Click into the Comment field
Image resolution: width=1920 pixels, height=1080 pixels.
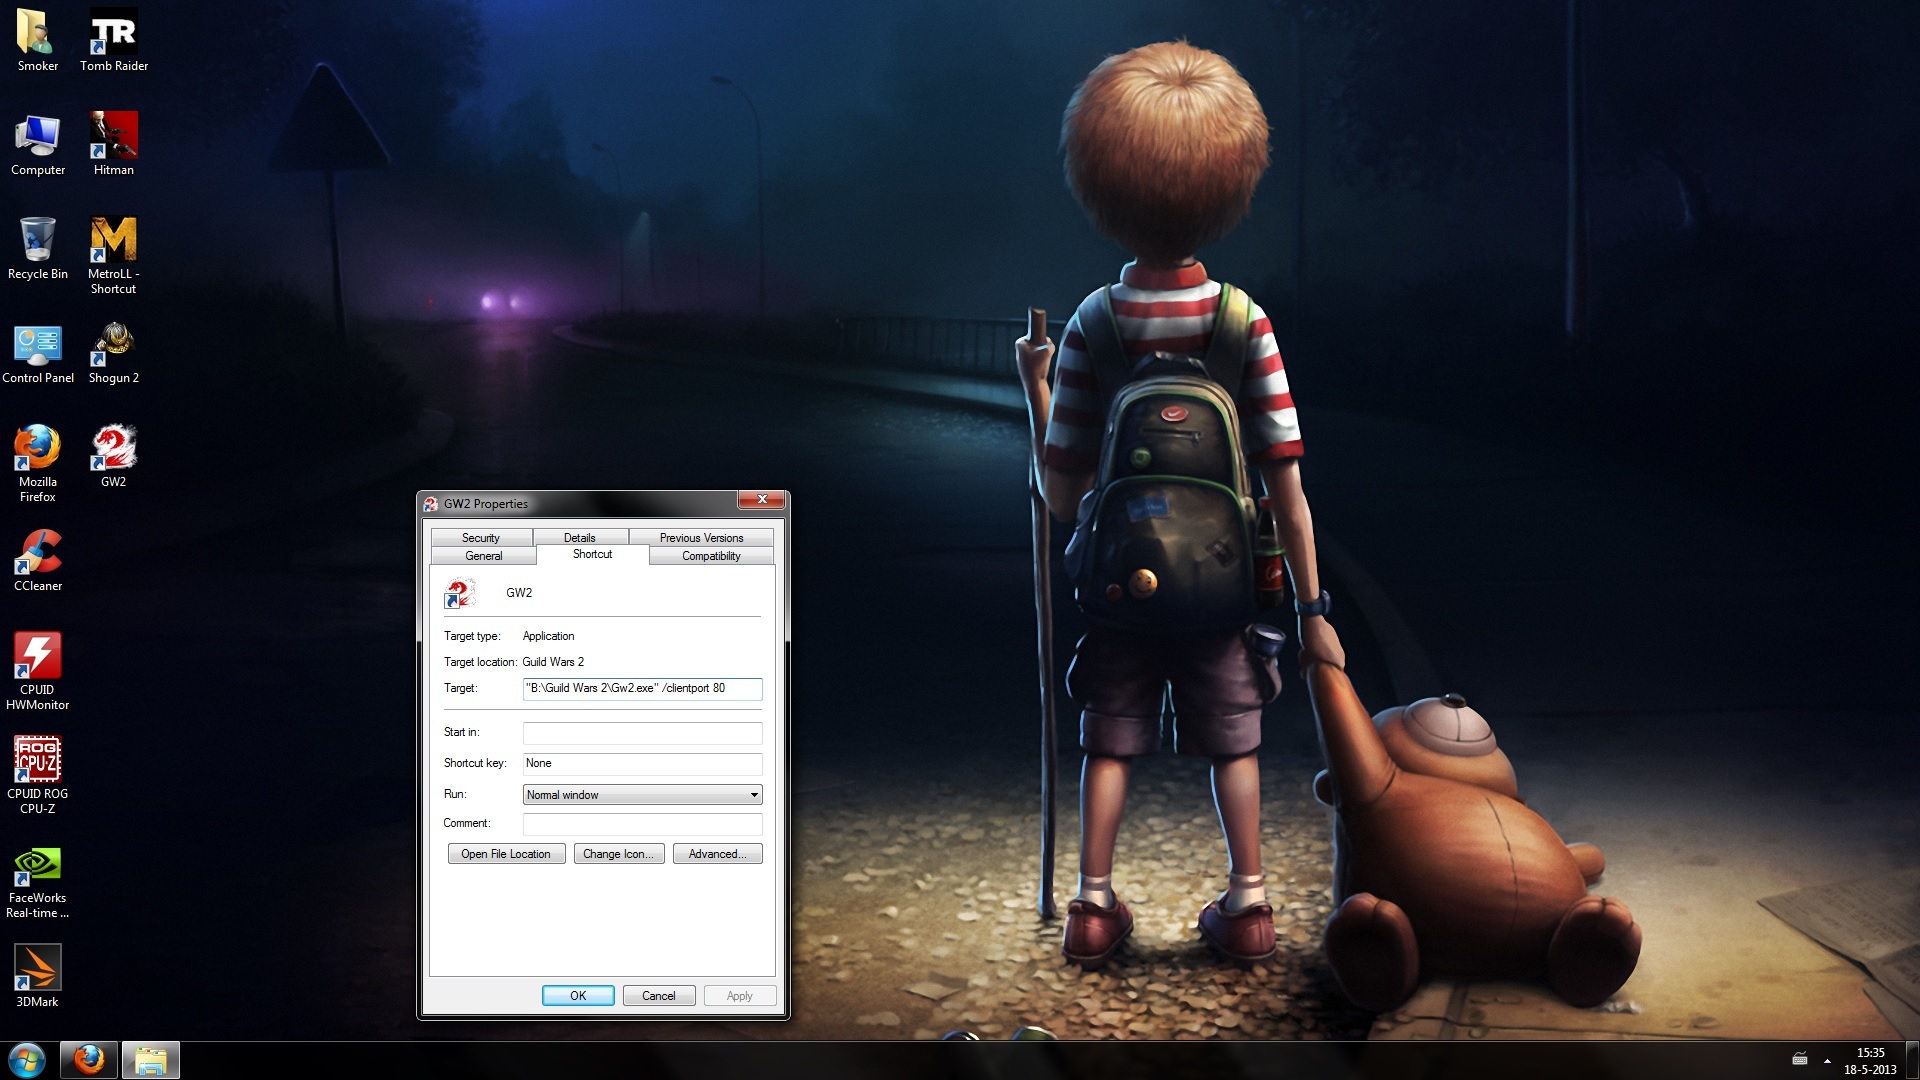coord(642,823)
